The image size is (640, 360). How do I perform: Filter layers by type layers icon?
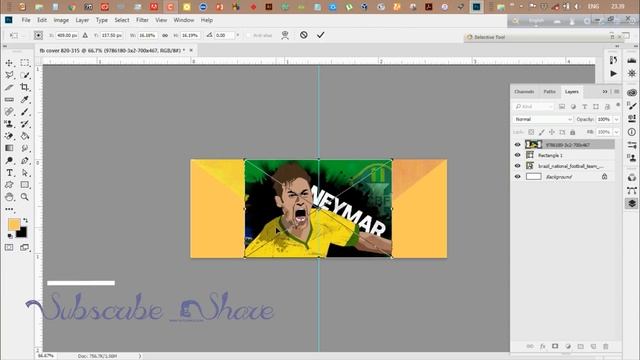(x=584, y=107)
